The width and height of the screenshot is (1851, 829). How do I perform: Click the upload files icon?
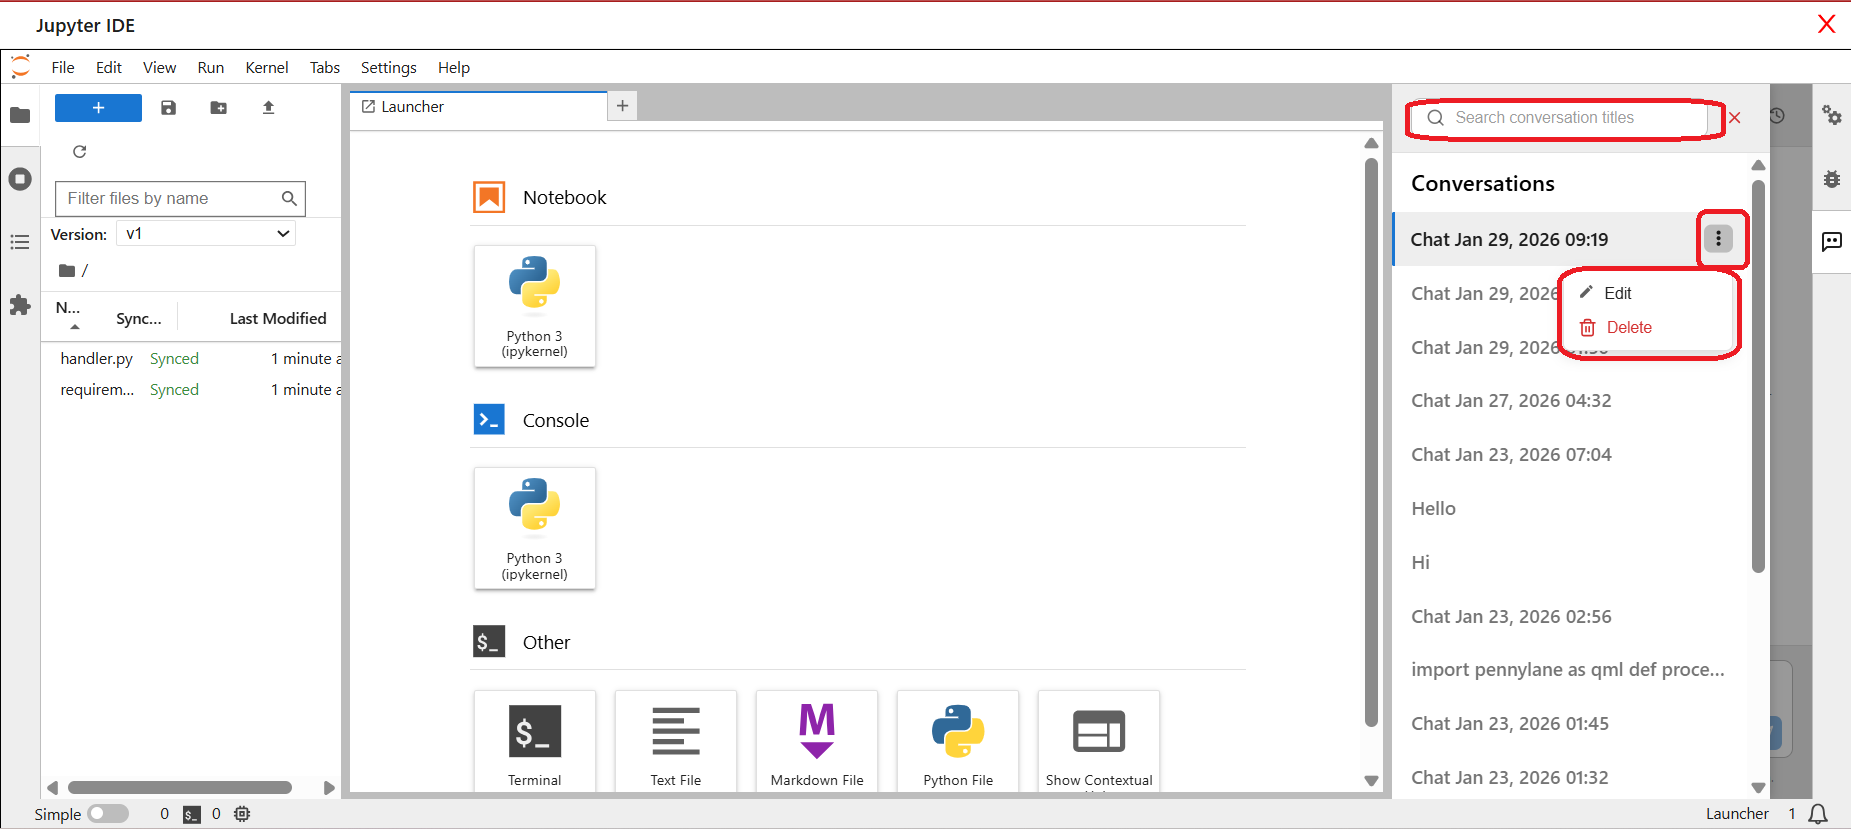[268, 108]
